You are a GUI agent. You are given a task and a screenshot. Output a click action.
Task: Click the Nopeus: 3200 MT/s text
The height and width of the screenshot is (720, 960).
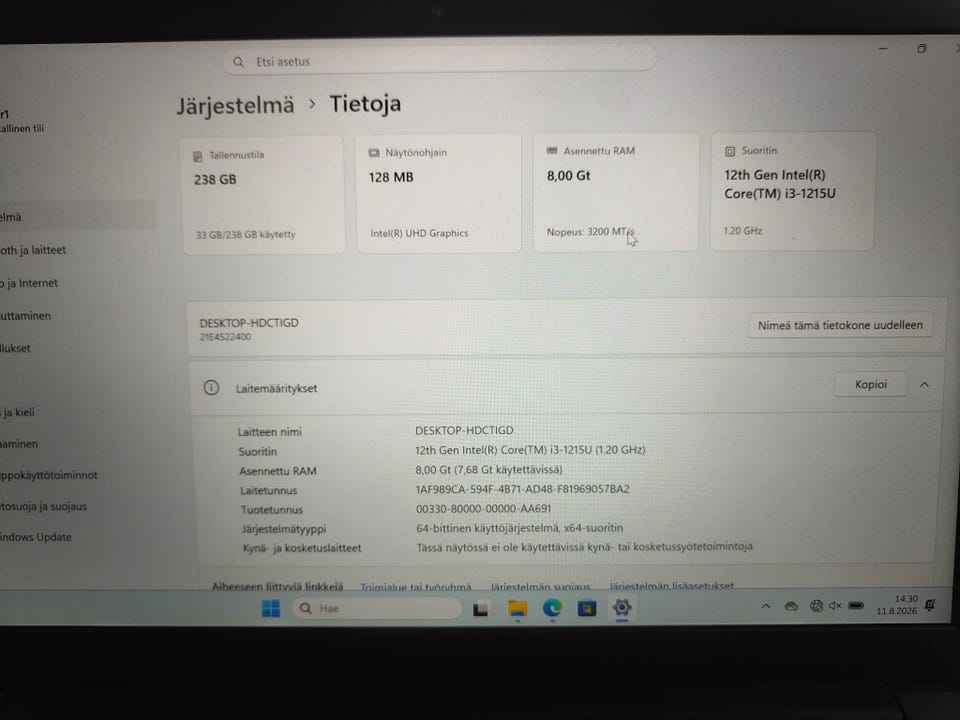click(590, 231)
